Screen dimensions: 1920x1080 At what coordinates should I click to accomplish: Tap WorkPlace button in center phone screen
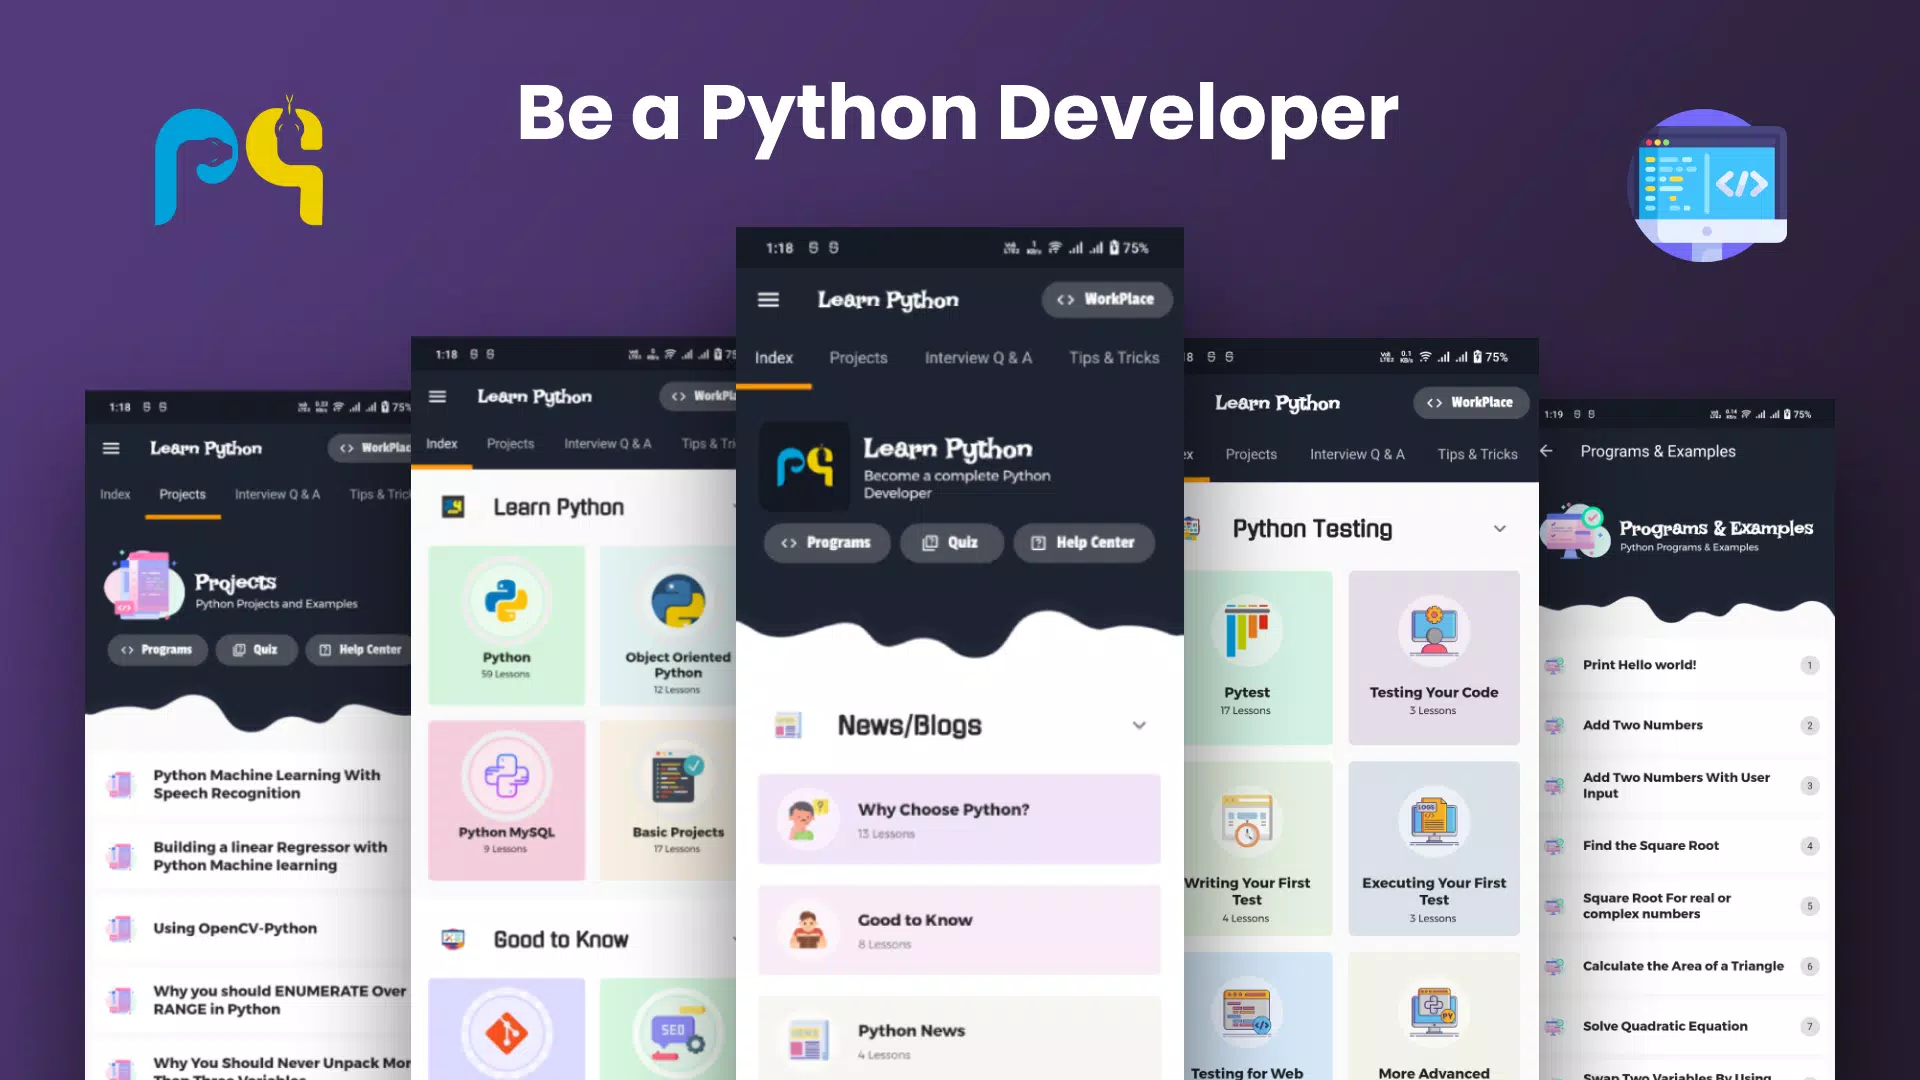pyautogui.click(x=1106, y=299)
